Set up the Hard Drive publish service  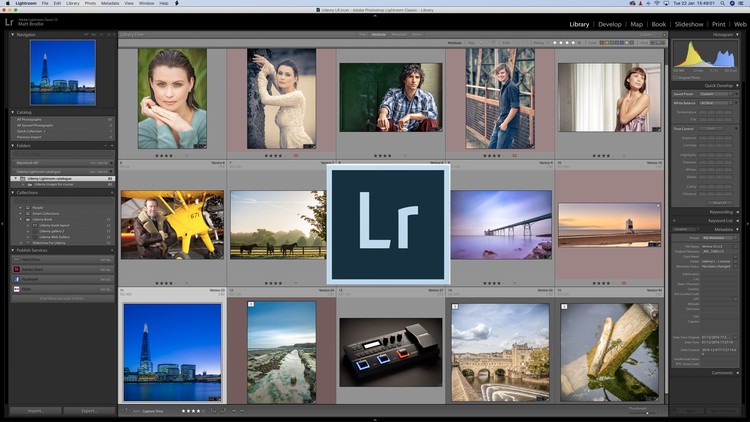tap(106, 260)
